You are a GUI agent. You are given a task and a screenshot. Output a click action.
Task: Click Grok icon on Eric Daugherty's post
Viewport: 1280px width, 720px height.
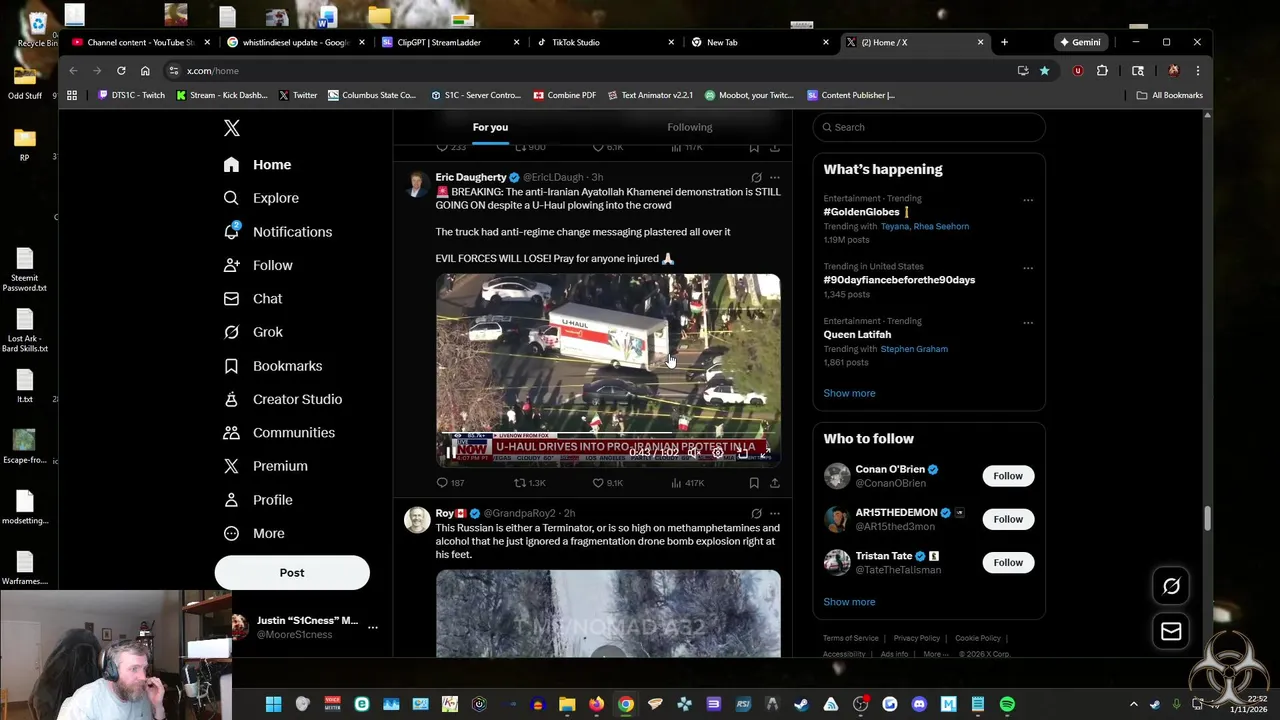(756, 177)
